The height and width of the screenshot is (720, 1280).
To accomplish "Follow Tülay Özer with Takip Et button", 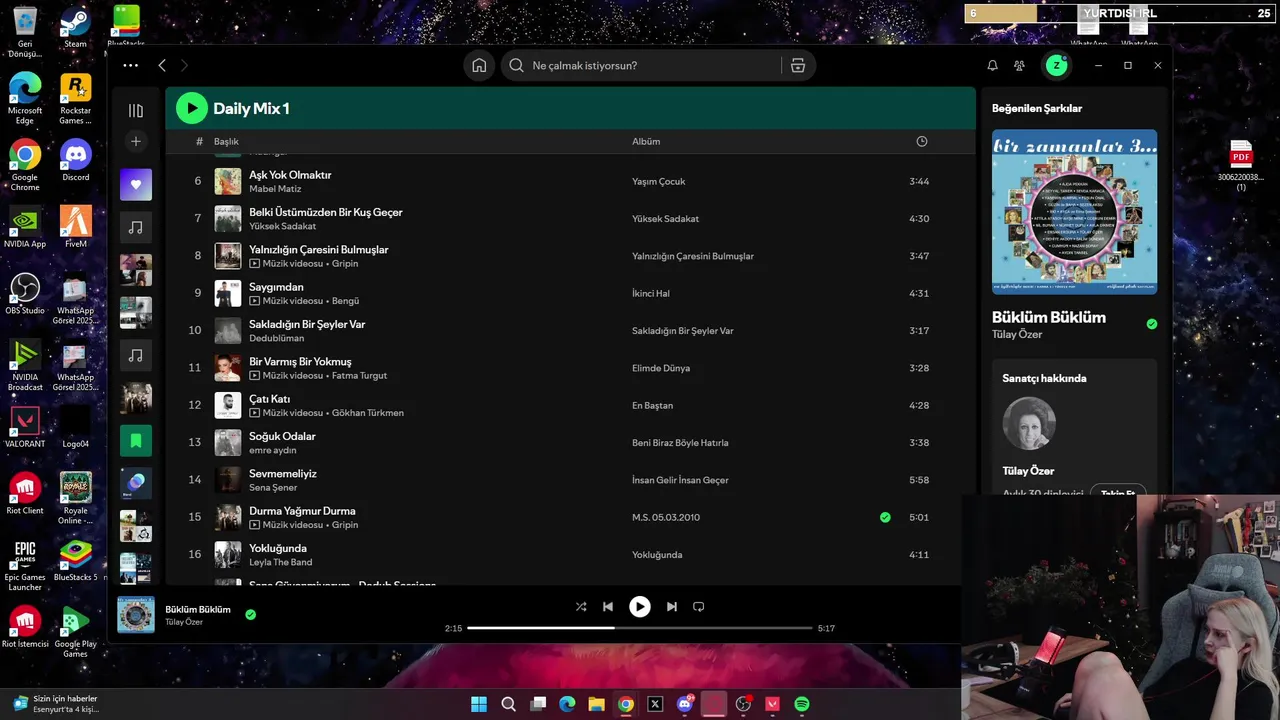I will (1118, 493).
